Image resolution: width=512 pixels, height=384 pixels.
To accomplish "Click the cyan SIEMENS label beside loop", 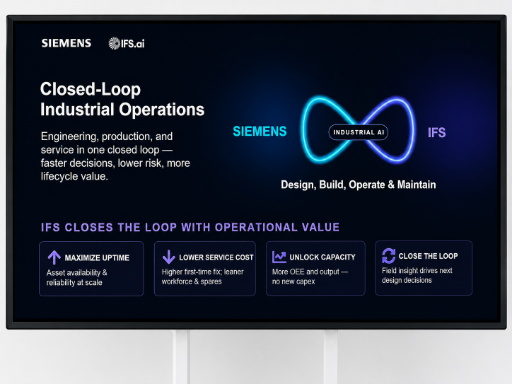I will 260,131.
